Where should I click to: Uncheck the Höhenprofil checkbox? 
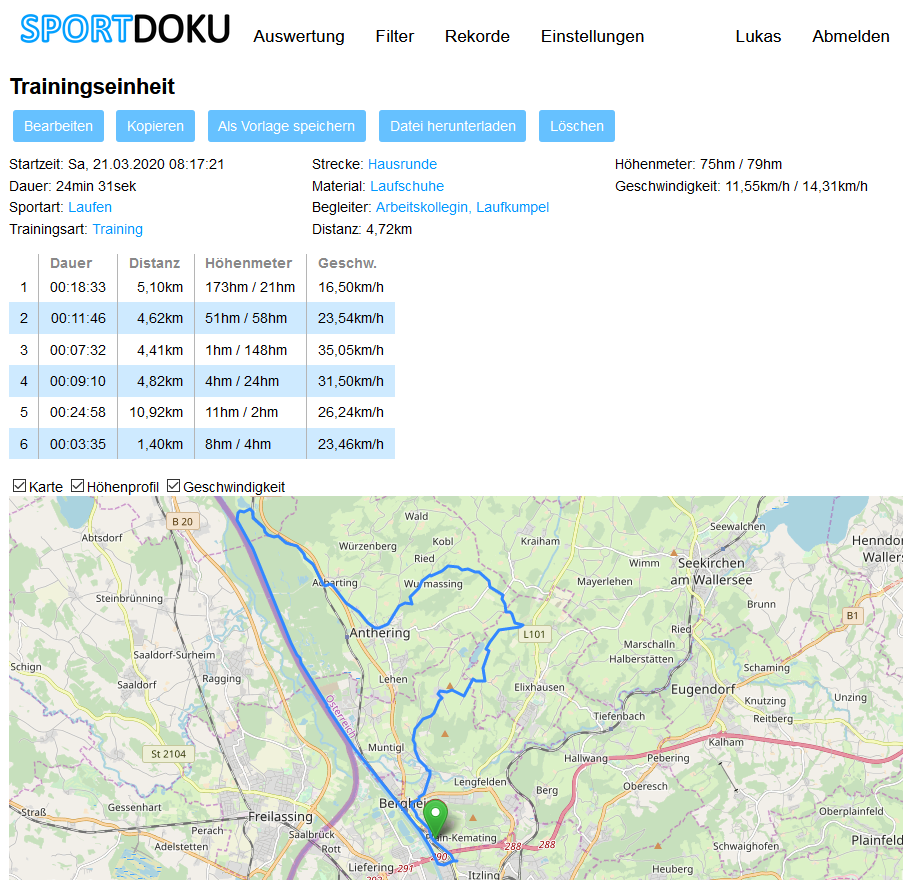78,486
